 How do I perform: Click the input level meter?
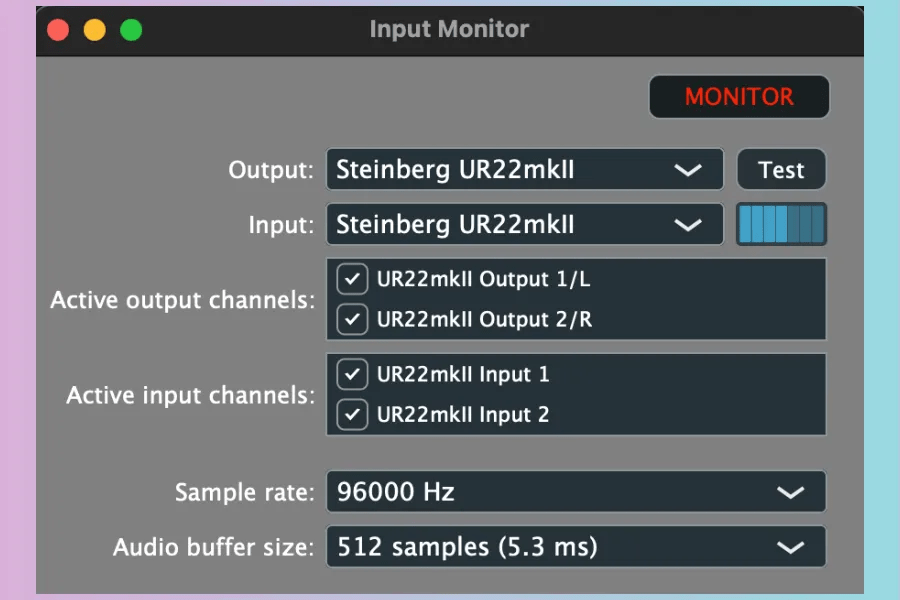coord(781,225)
